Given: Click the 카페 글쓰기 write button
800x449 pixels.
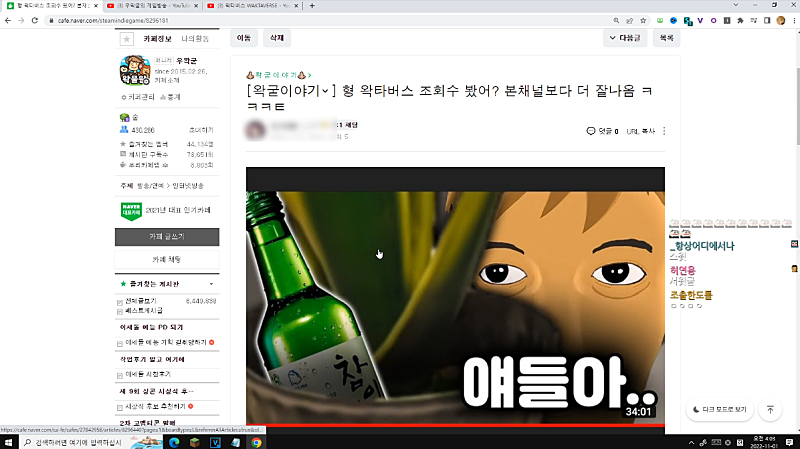Looking at the screenshot, I should click(x=167, y=237).
